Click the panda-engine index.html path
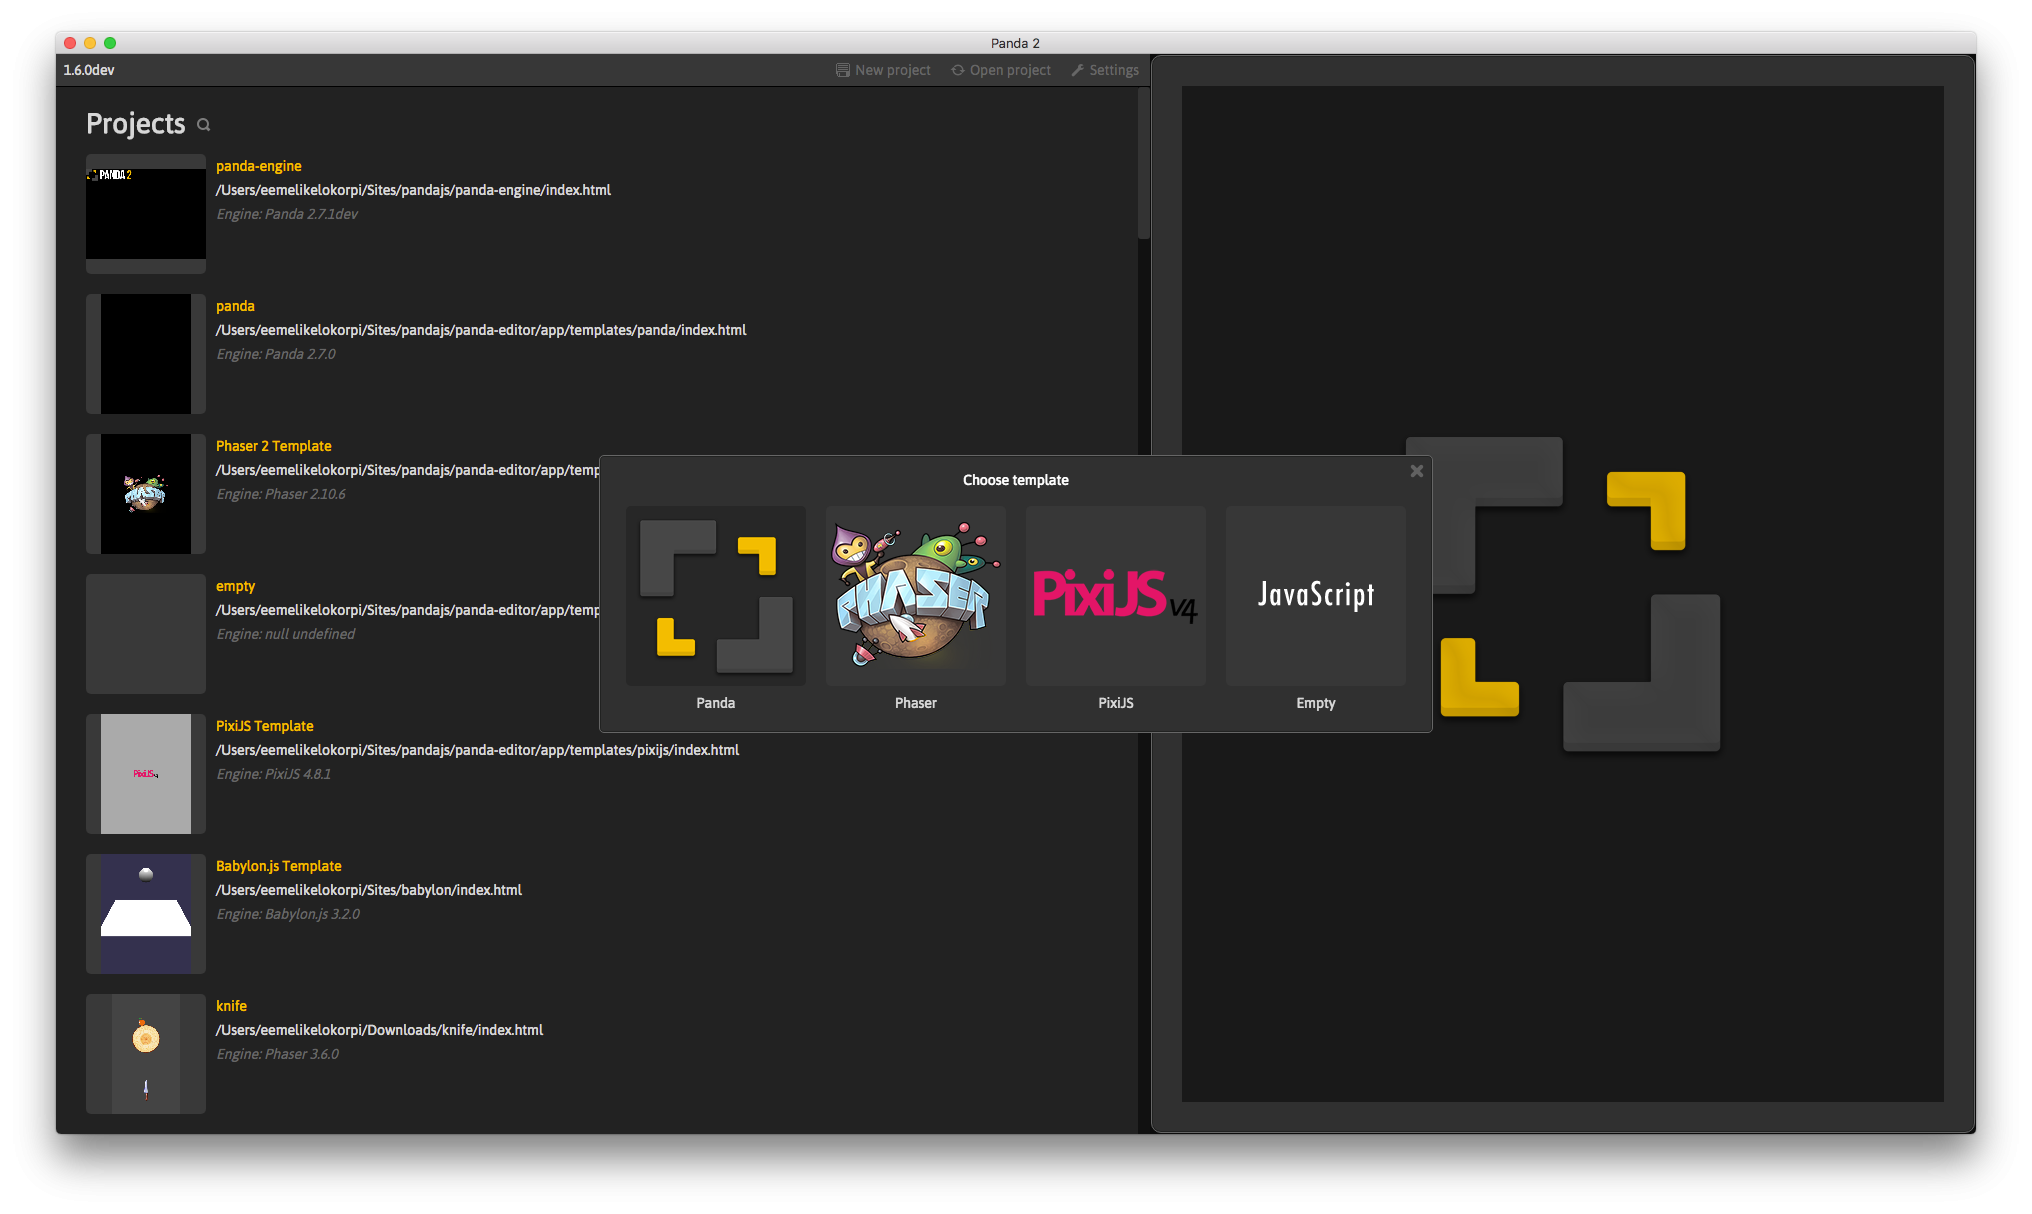2032x1214 pixels. pyautogui.click(x=413, y=190)
